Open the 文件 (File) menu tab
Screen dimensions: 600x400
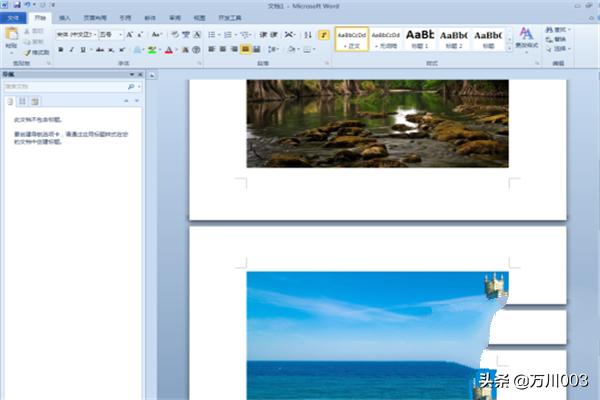pyautogui.click(x=13, y=18)
